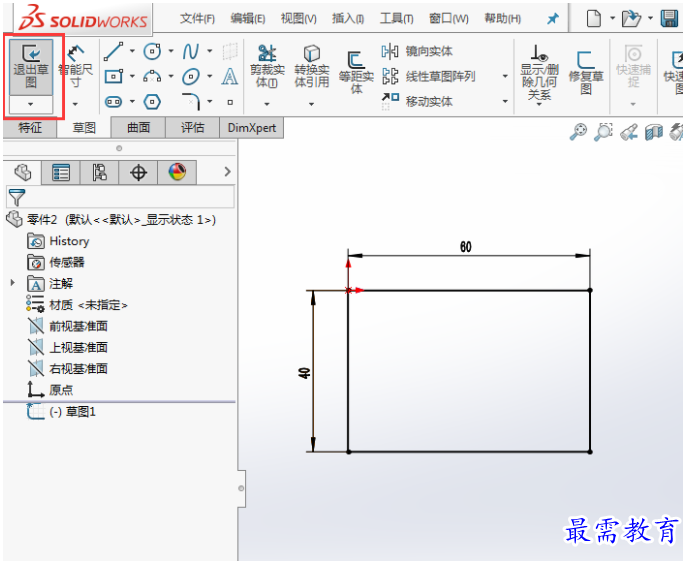Click the Save icon
This screenshot has width=687, height=562.
click(669, 18)
